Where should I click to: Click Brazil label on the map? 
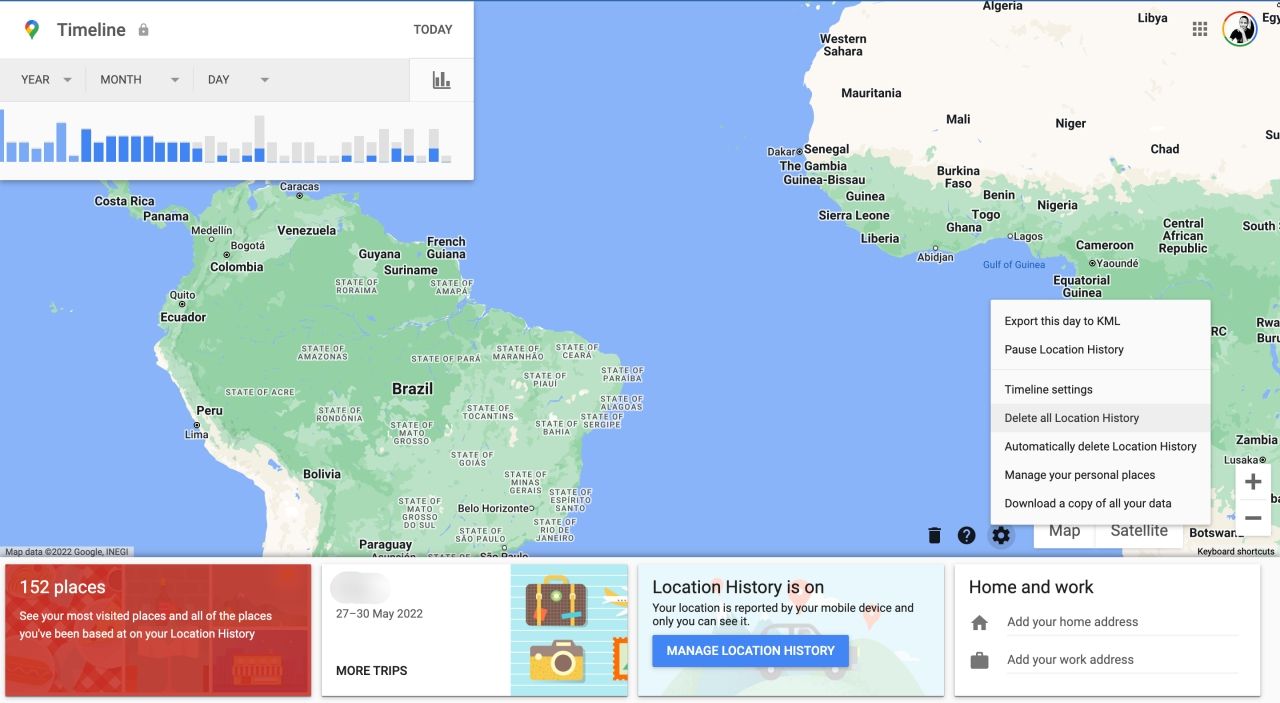(412, 389)
